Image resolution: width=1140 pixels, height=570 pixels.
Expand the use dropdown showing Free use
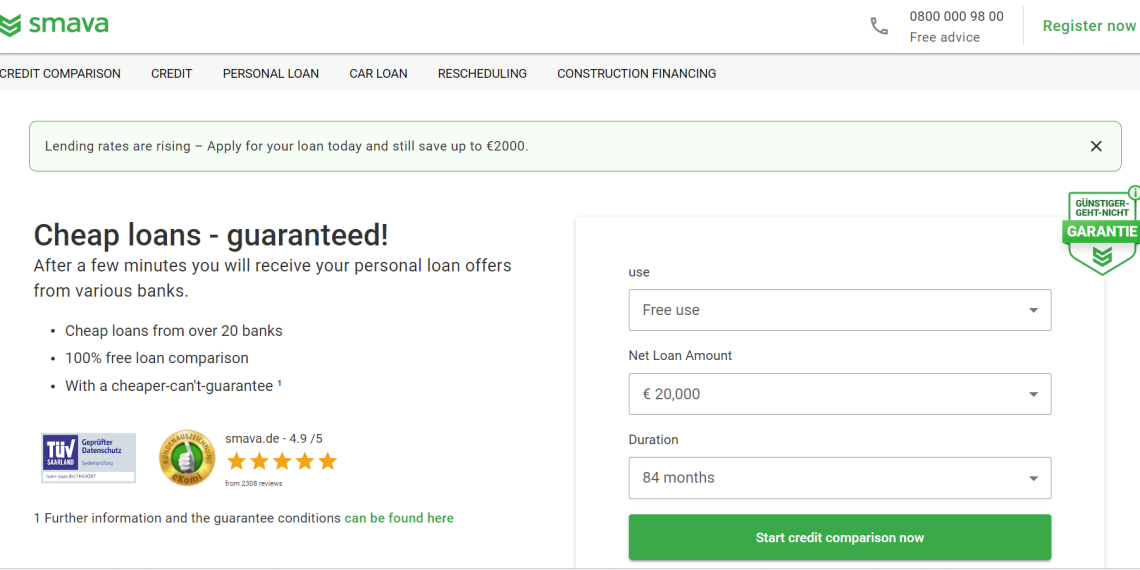(839, 310)
